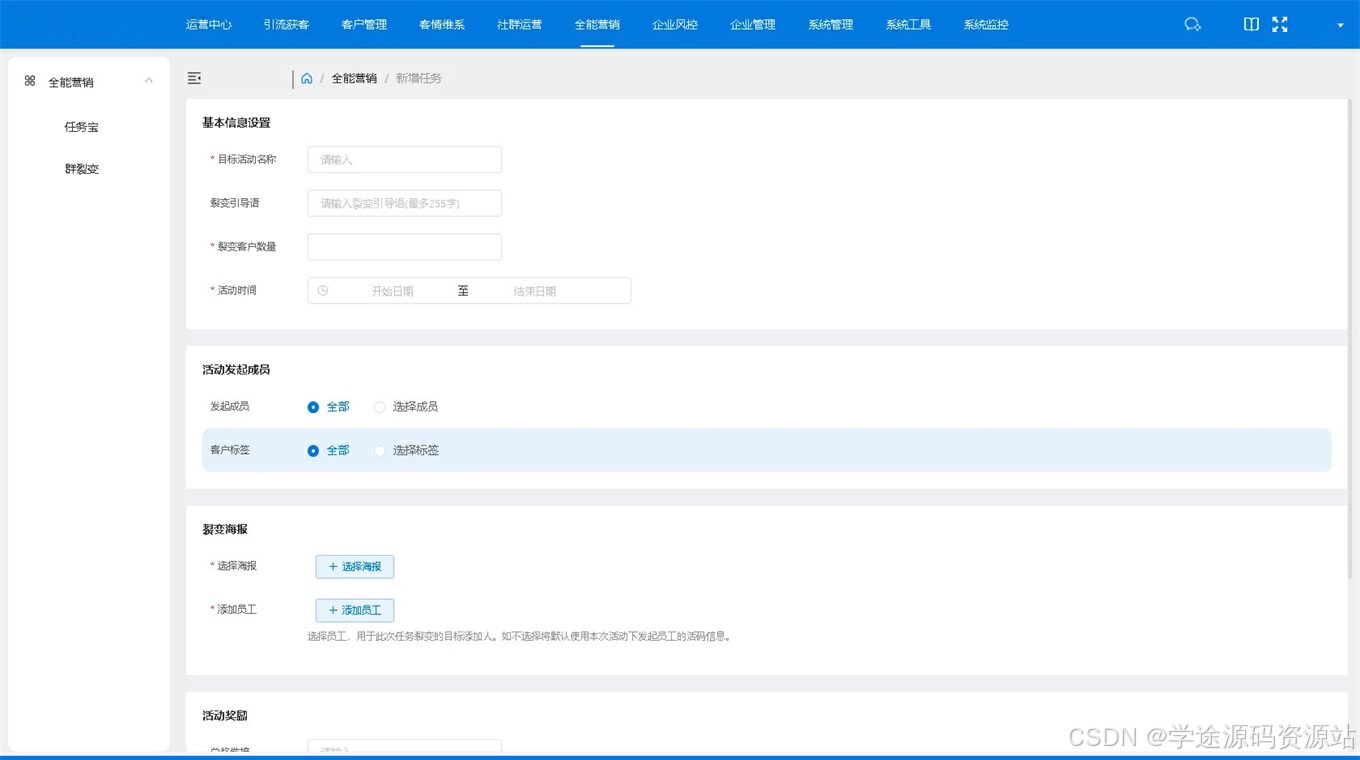Collapse the 全能营销 sidebar group chevron

pos(149,81)
